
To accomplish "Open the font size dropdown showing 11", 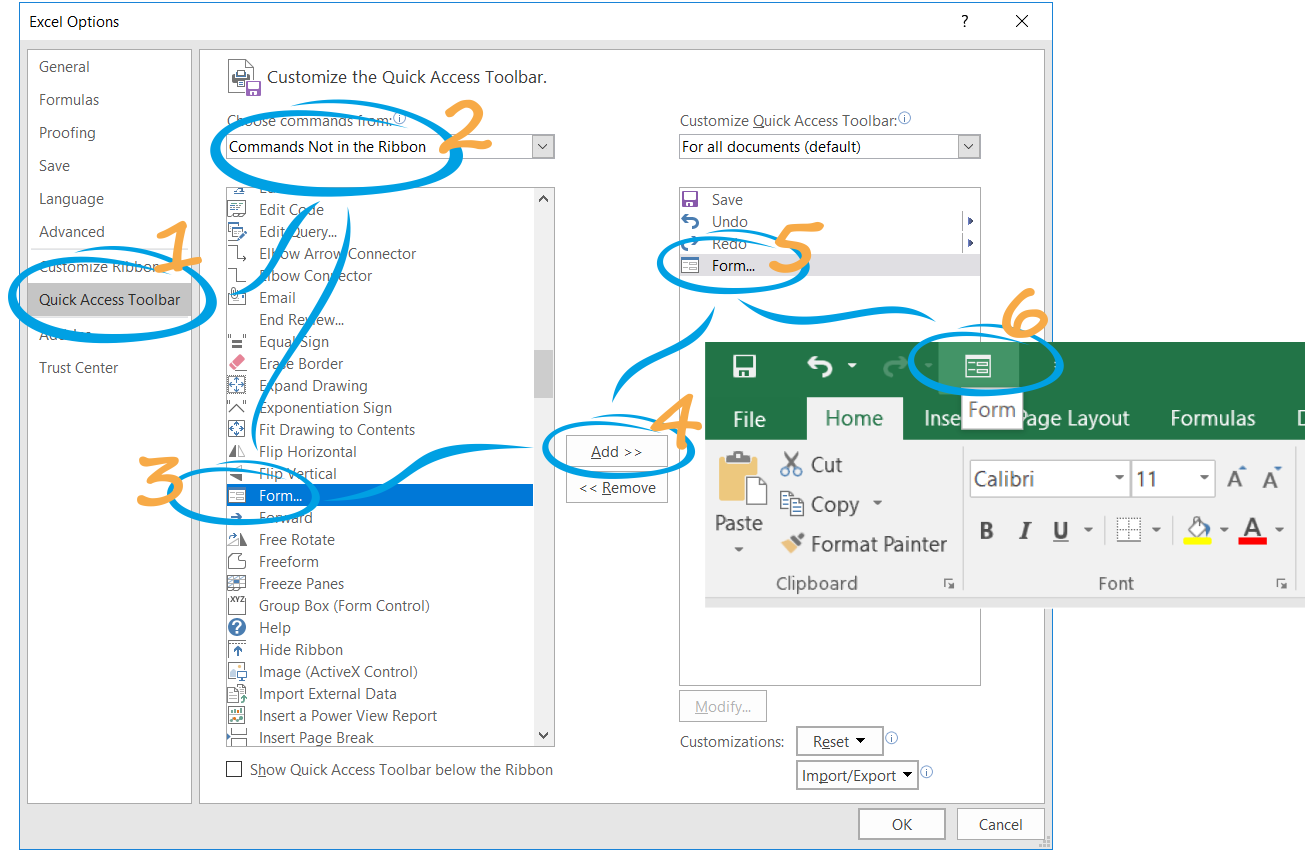I will [x=1205, y=478].
